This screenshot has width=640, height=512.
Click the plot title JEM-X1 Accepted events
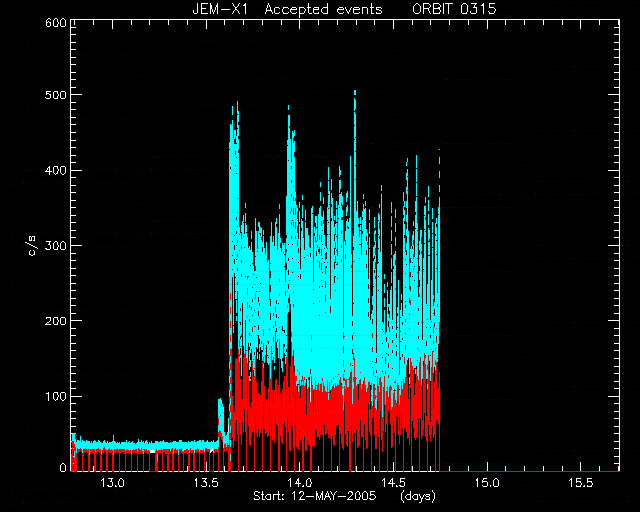point(287,9)
